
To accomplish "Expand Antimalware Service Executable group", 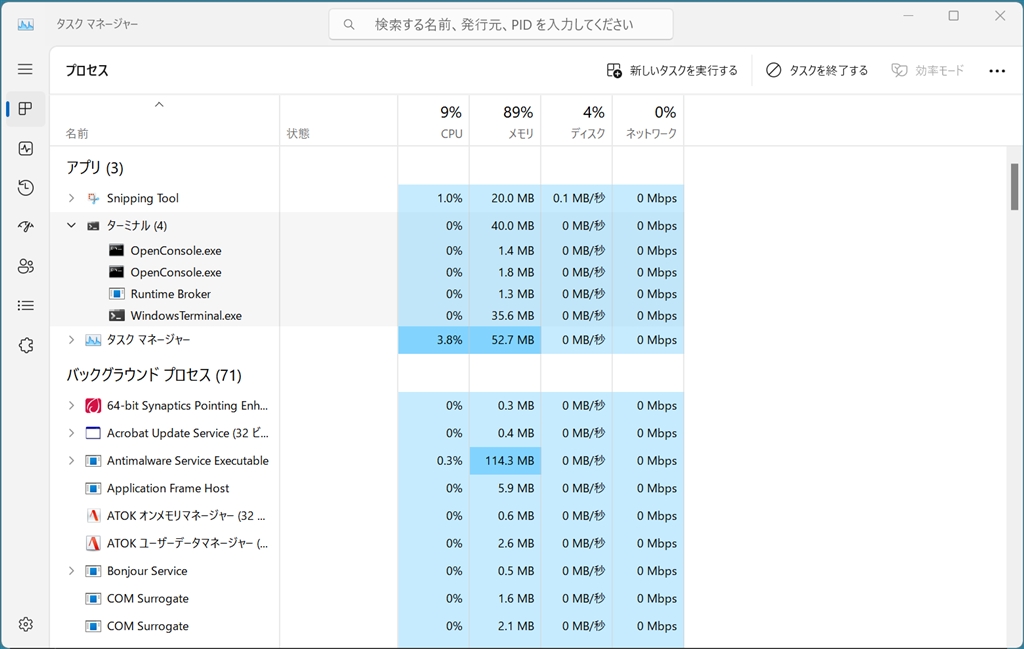I will click(x=71, y=460).
